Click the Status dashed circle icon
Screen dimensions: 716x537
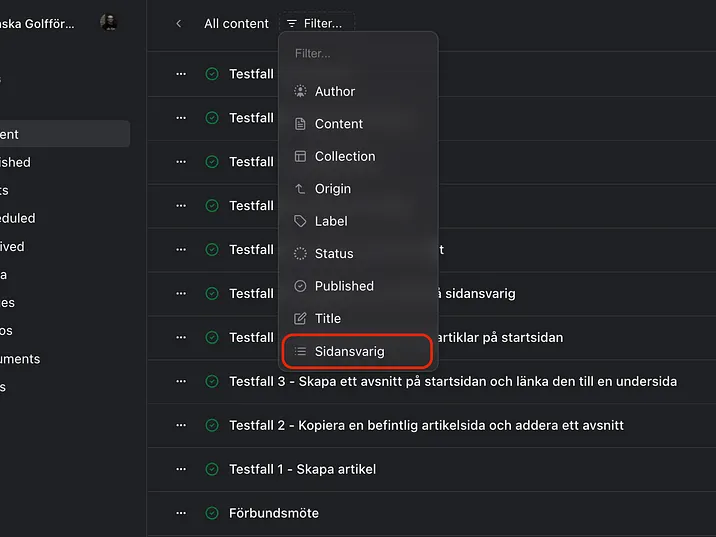click(x=300, y=254)
